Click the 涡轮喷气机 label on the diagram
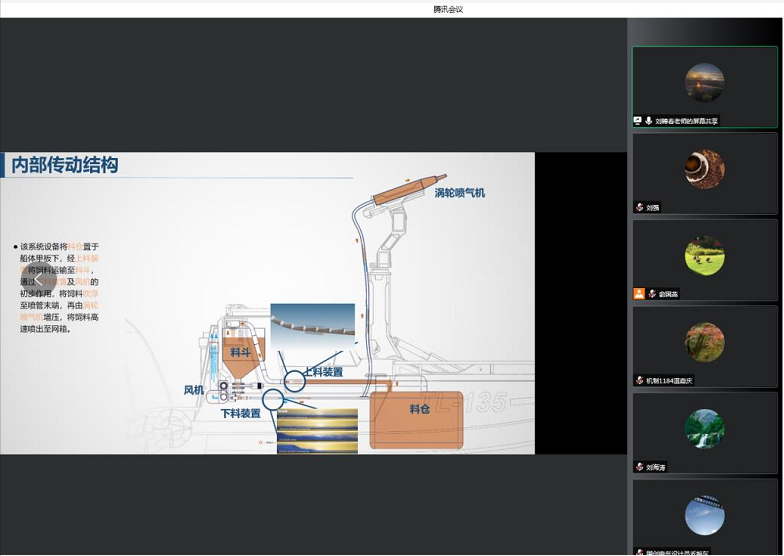This screenshot has height=556, width=784. pyautogui.click(x=459, y=192)
